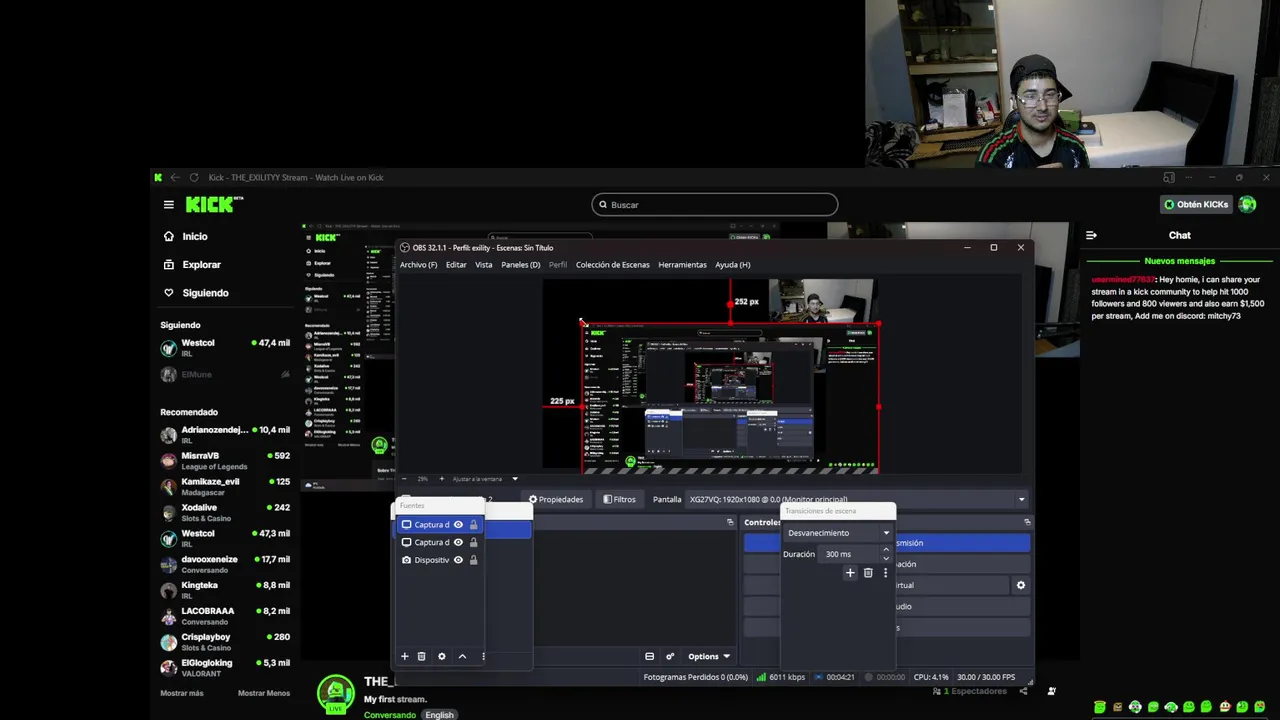Viewport: 1280px width, 720px height.
Task: Open virtual camera settings gear
Action: click(x=1020, y=585)
